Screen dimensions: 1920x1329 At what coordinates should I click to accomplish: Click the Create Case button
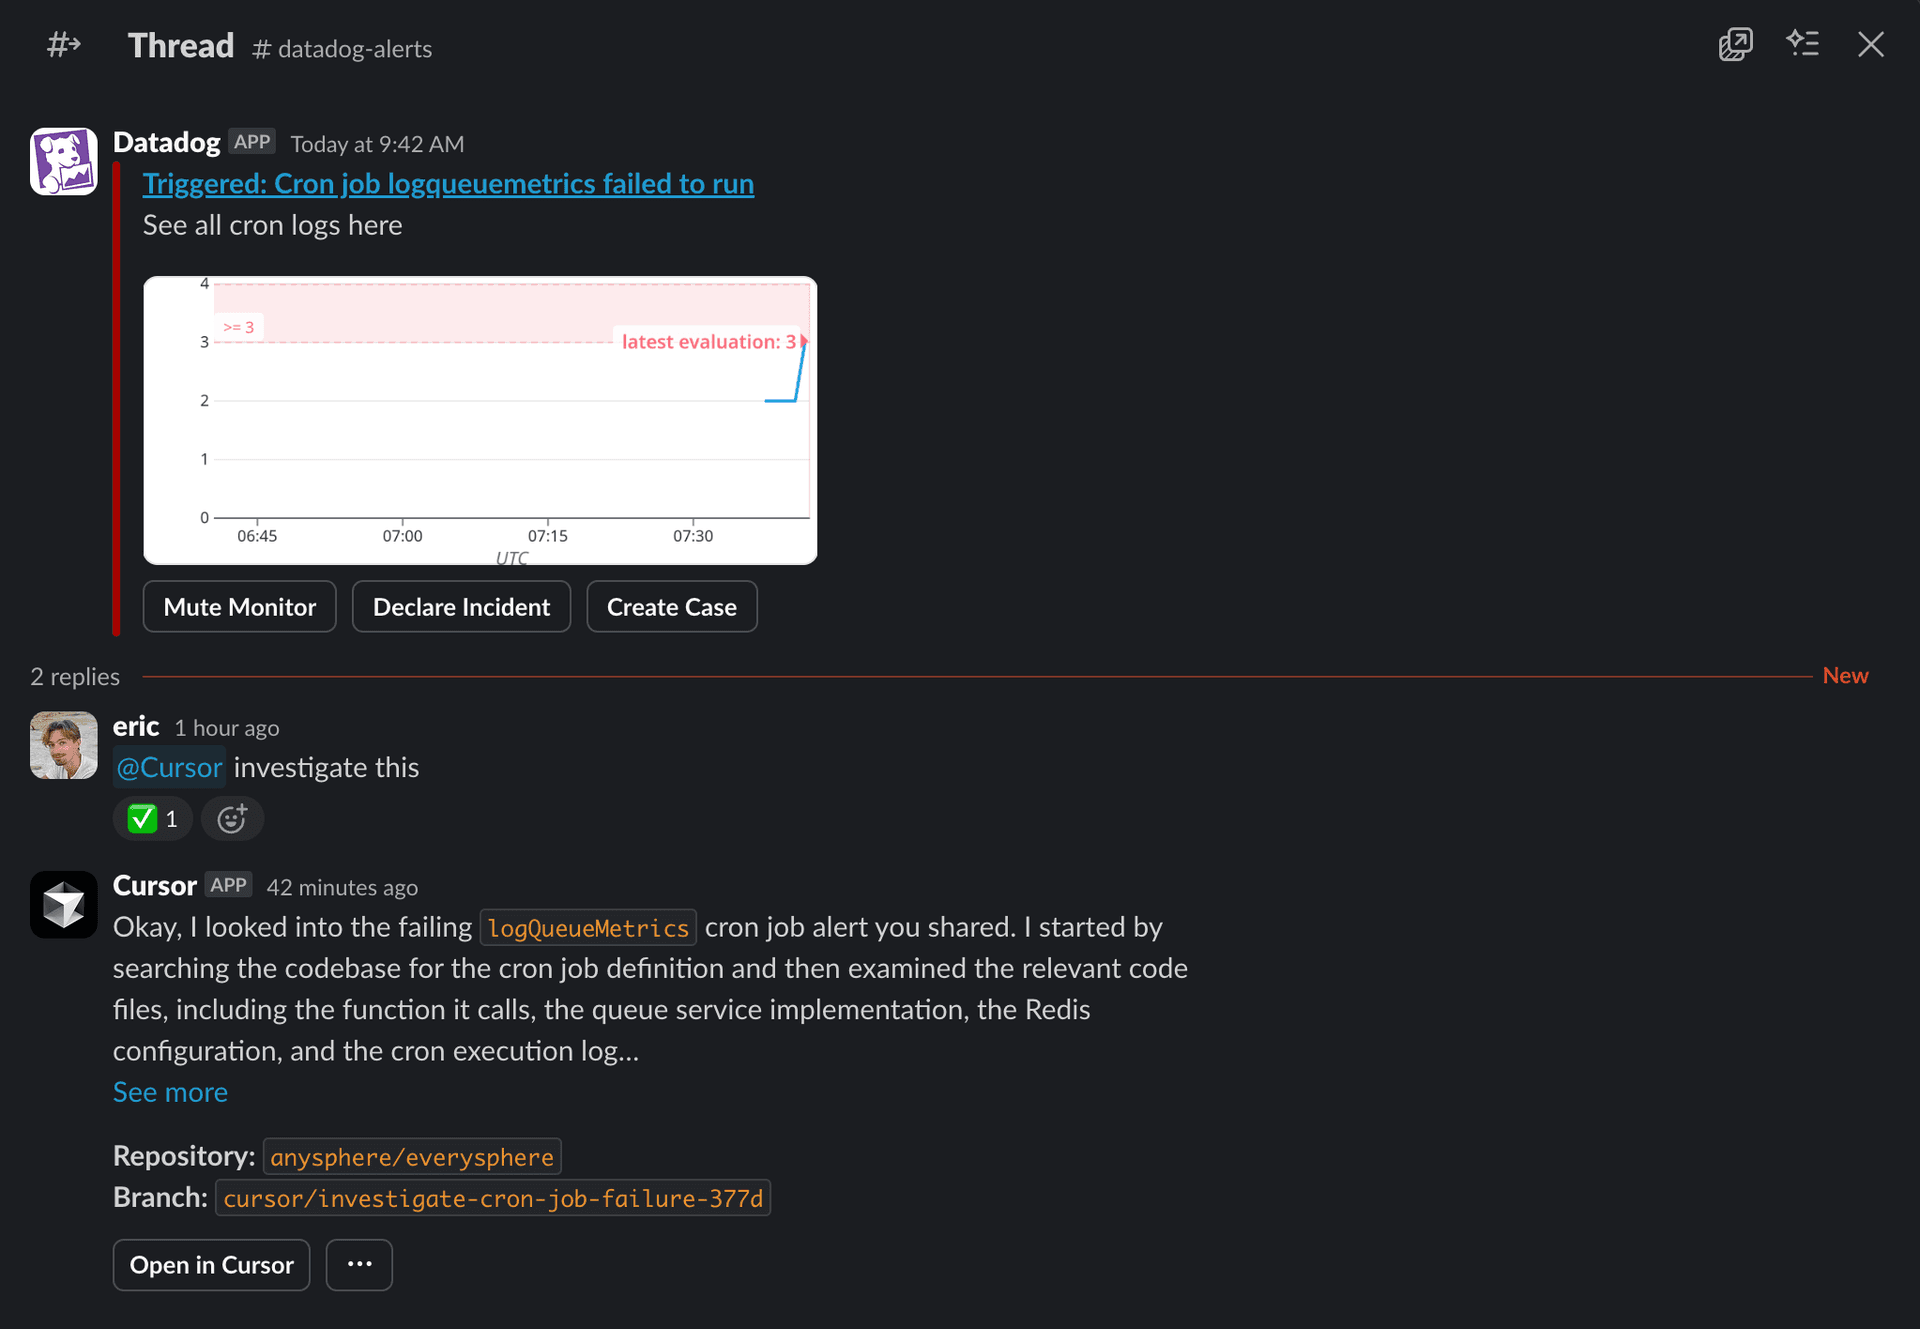[x=671, y=607]
